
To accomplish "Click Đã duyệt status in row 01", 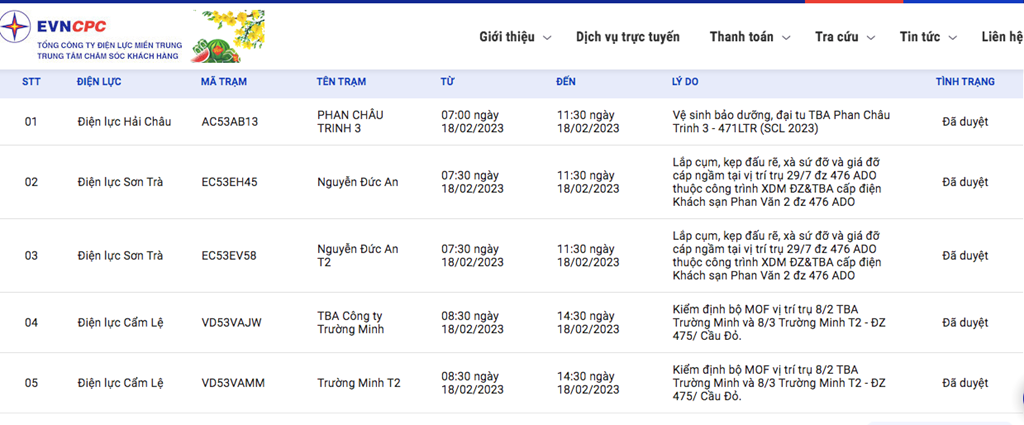I will pyautogui.click(x=965, y=121).
